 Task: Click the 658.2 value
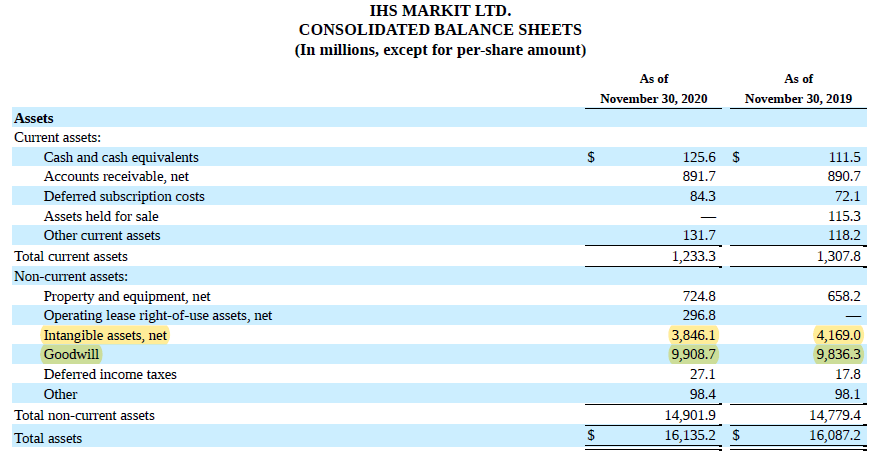(844, 296)
